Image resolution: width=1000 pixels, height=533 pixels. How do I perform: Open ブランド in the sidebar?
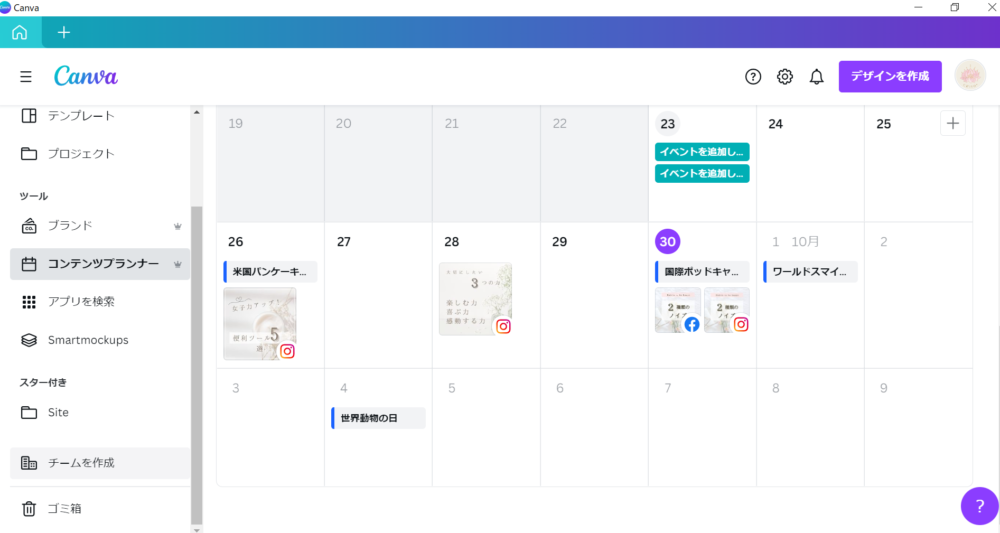pos(70,226)
